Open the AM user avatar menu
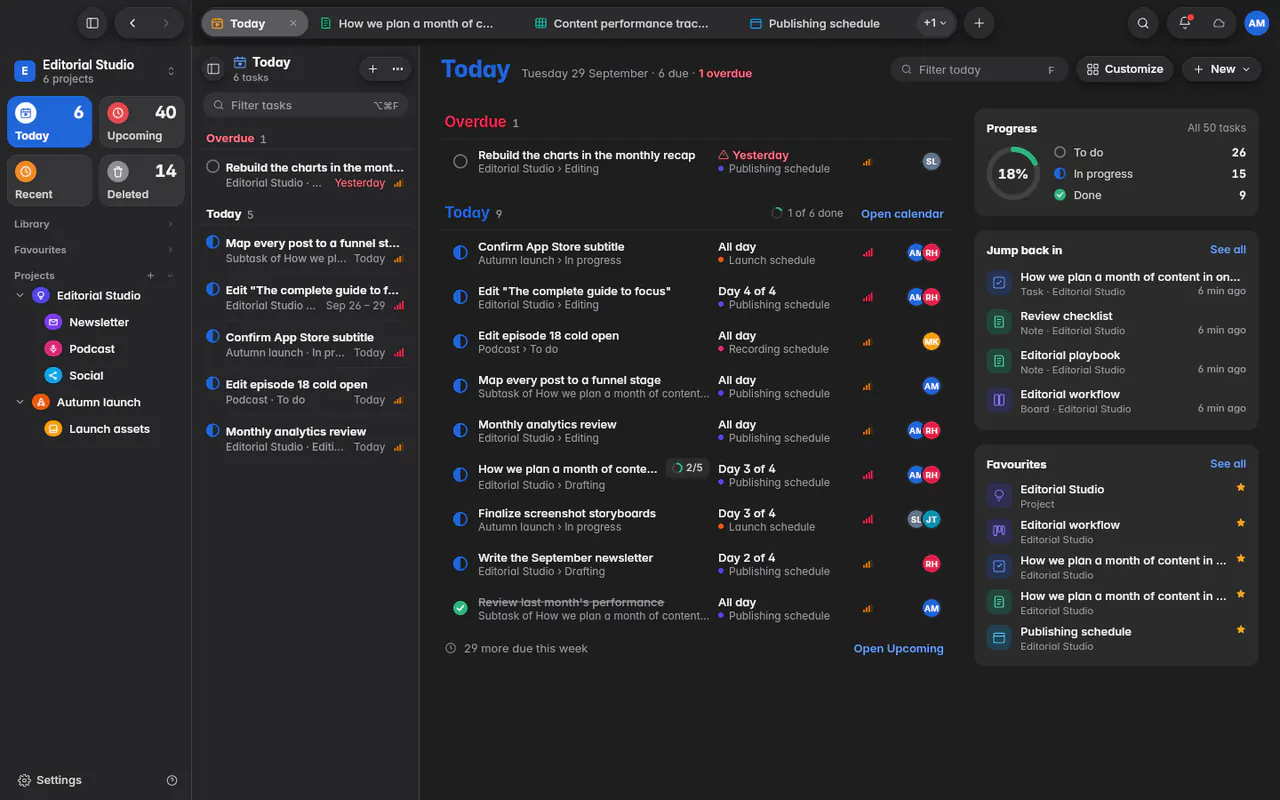Image resolution: width=1280 pixels, height=800 pixels. point(1256,23)
